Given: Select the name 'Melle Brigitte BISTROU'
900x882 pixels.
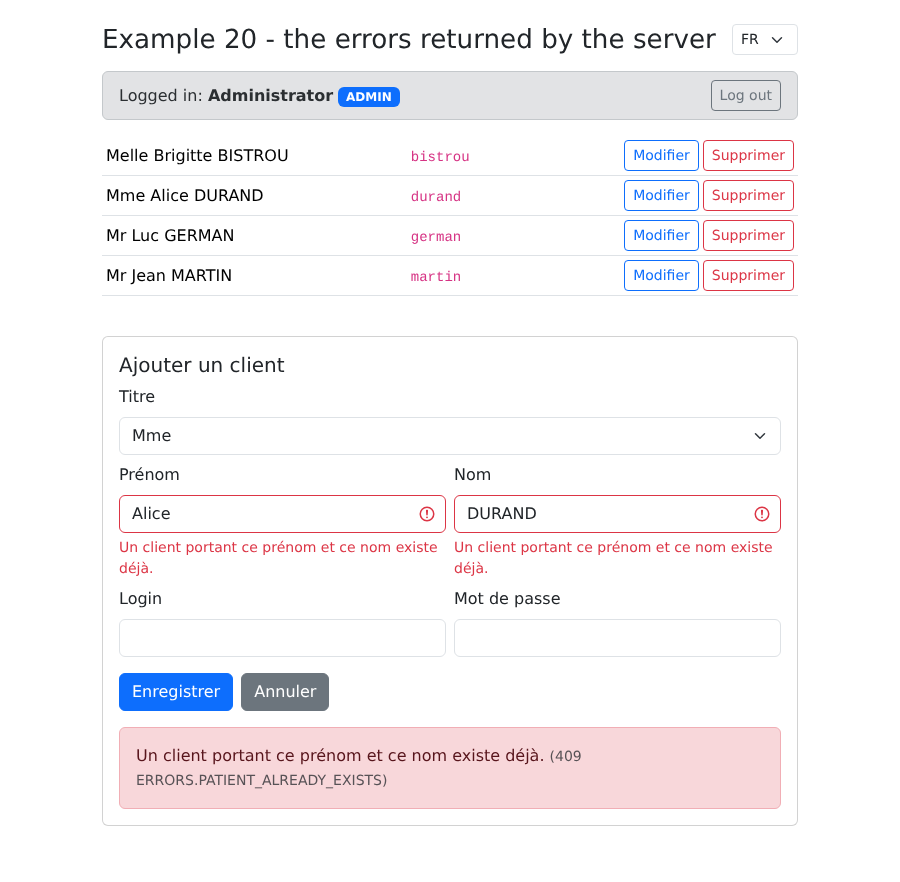Looking at the screenshot, I should click(x=197, y=156).
